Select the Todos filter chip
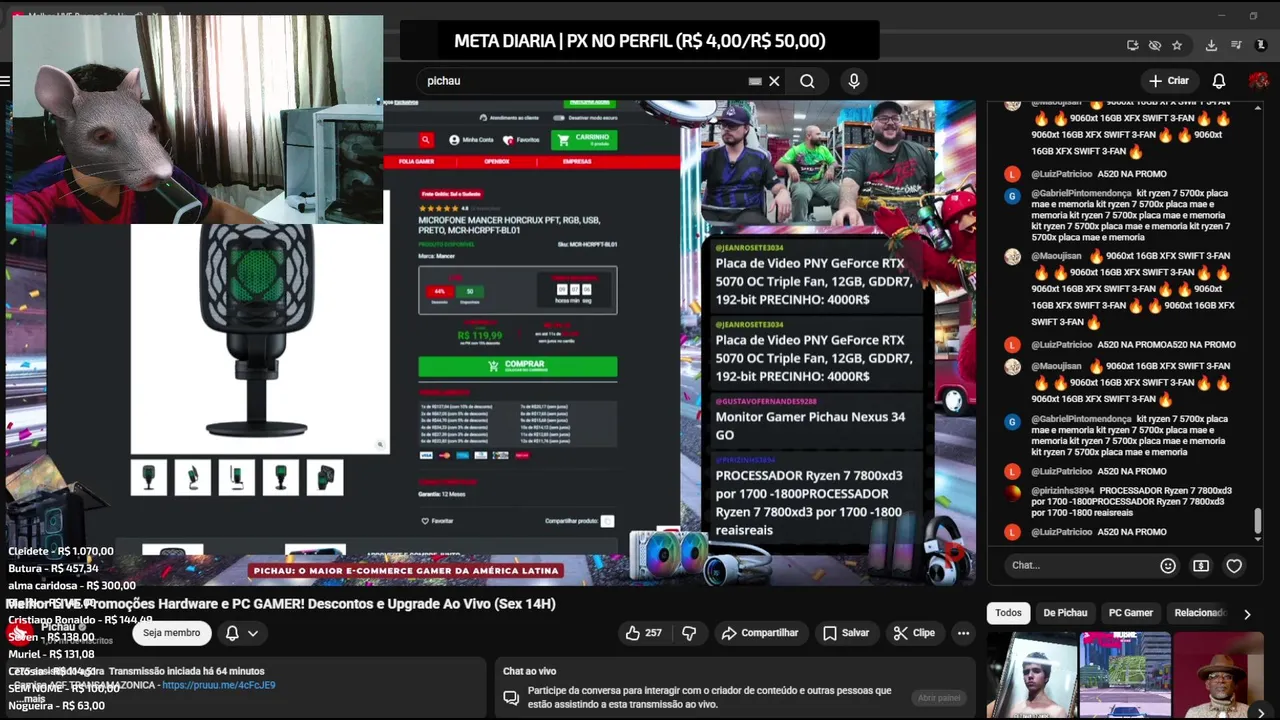Image resolution: width=1280 pixels, height=720 pixels. tap(1008, 613)
